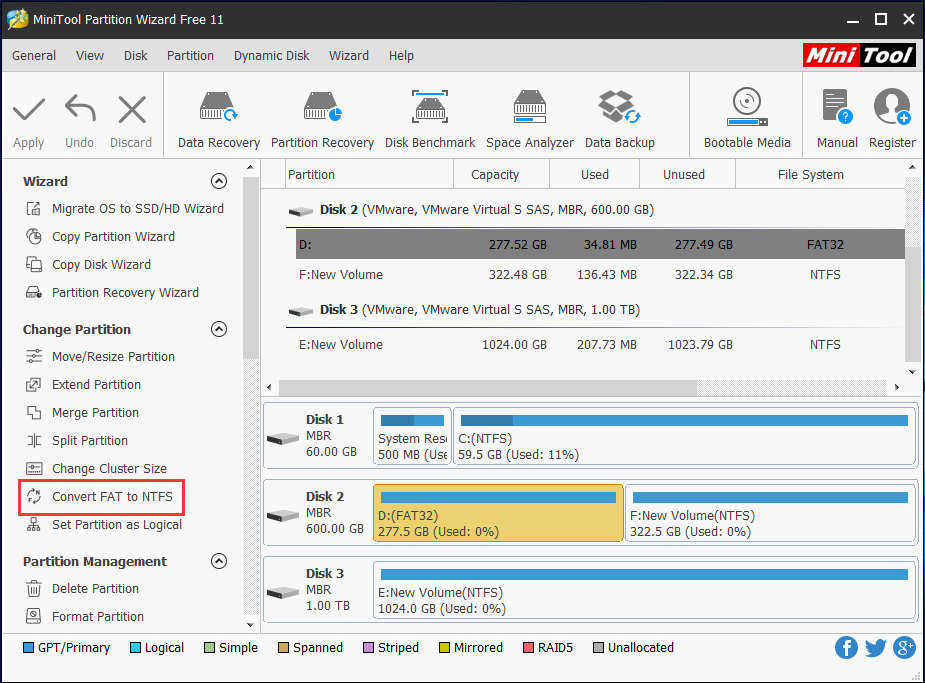
Task: Open the Manual help icon
Action: 837,119
